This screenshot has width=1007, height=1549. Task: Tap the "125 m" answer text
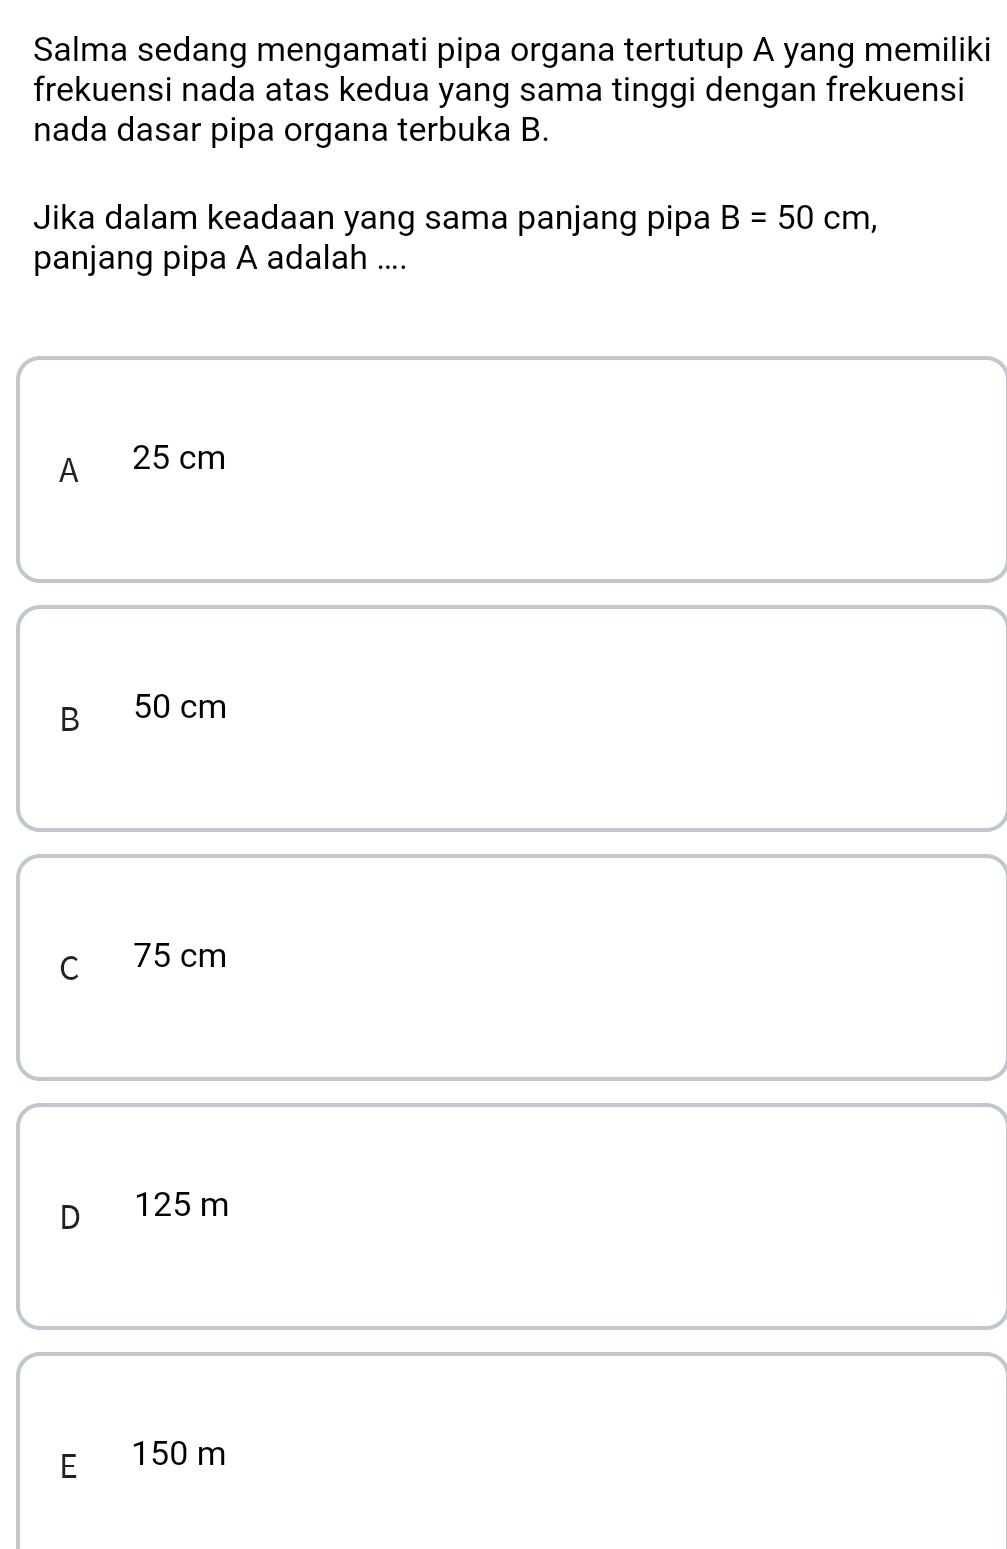click(x=182, y=1206)
